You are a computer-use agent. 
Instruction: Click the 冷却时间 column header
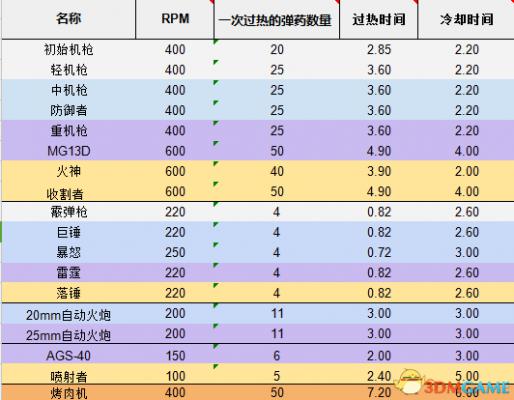[x=466, y=19]
